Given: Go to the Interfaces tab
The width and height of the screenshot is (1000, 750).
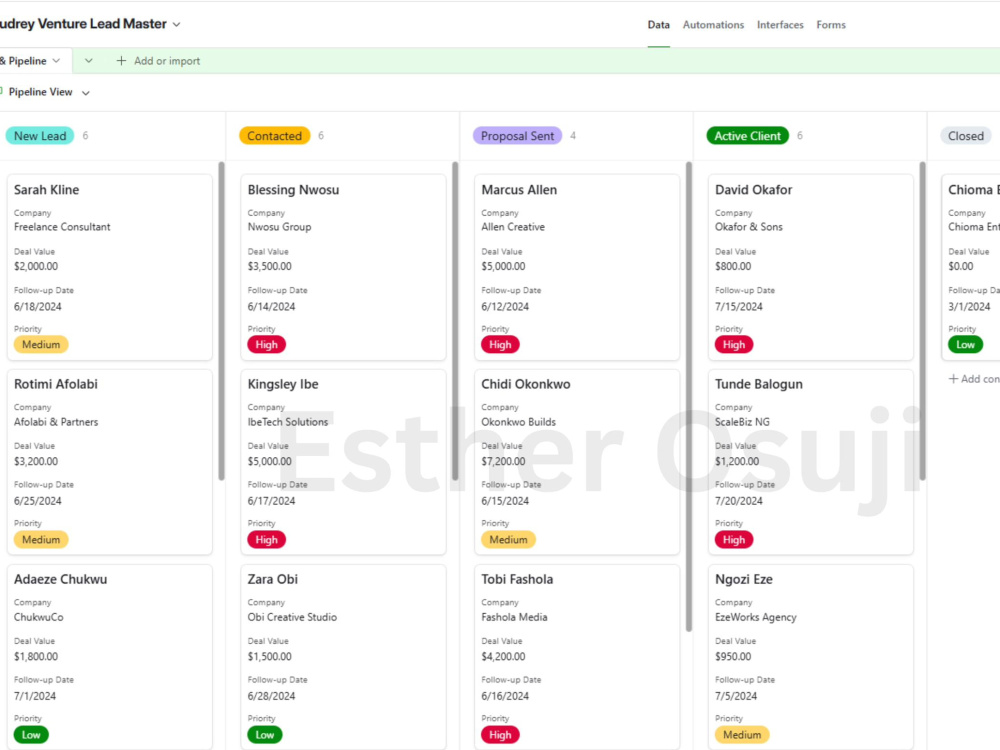Looking at the screenshot, I should (x=780, y=25).
